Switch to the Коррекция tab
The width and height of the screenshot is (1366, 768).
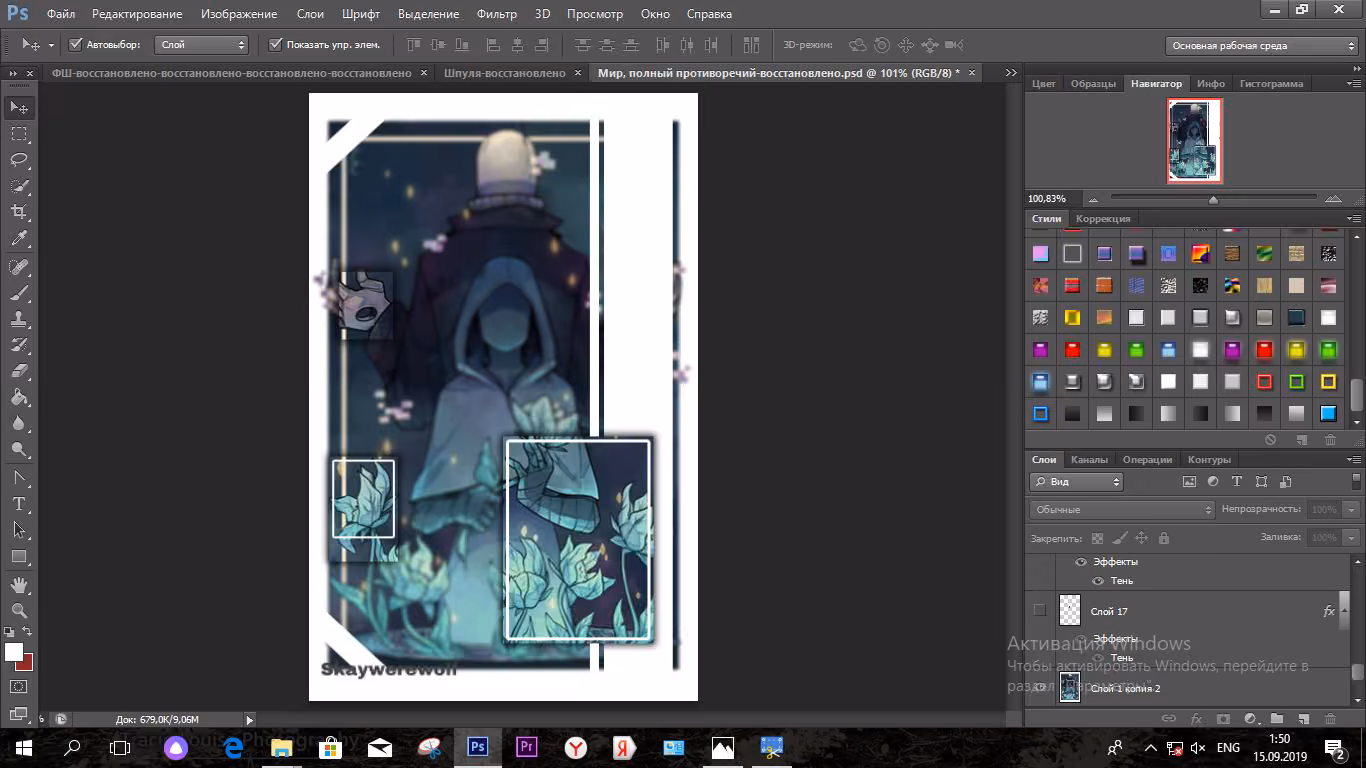pyautogui.click(x=1103, y=219)
